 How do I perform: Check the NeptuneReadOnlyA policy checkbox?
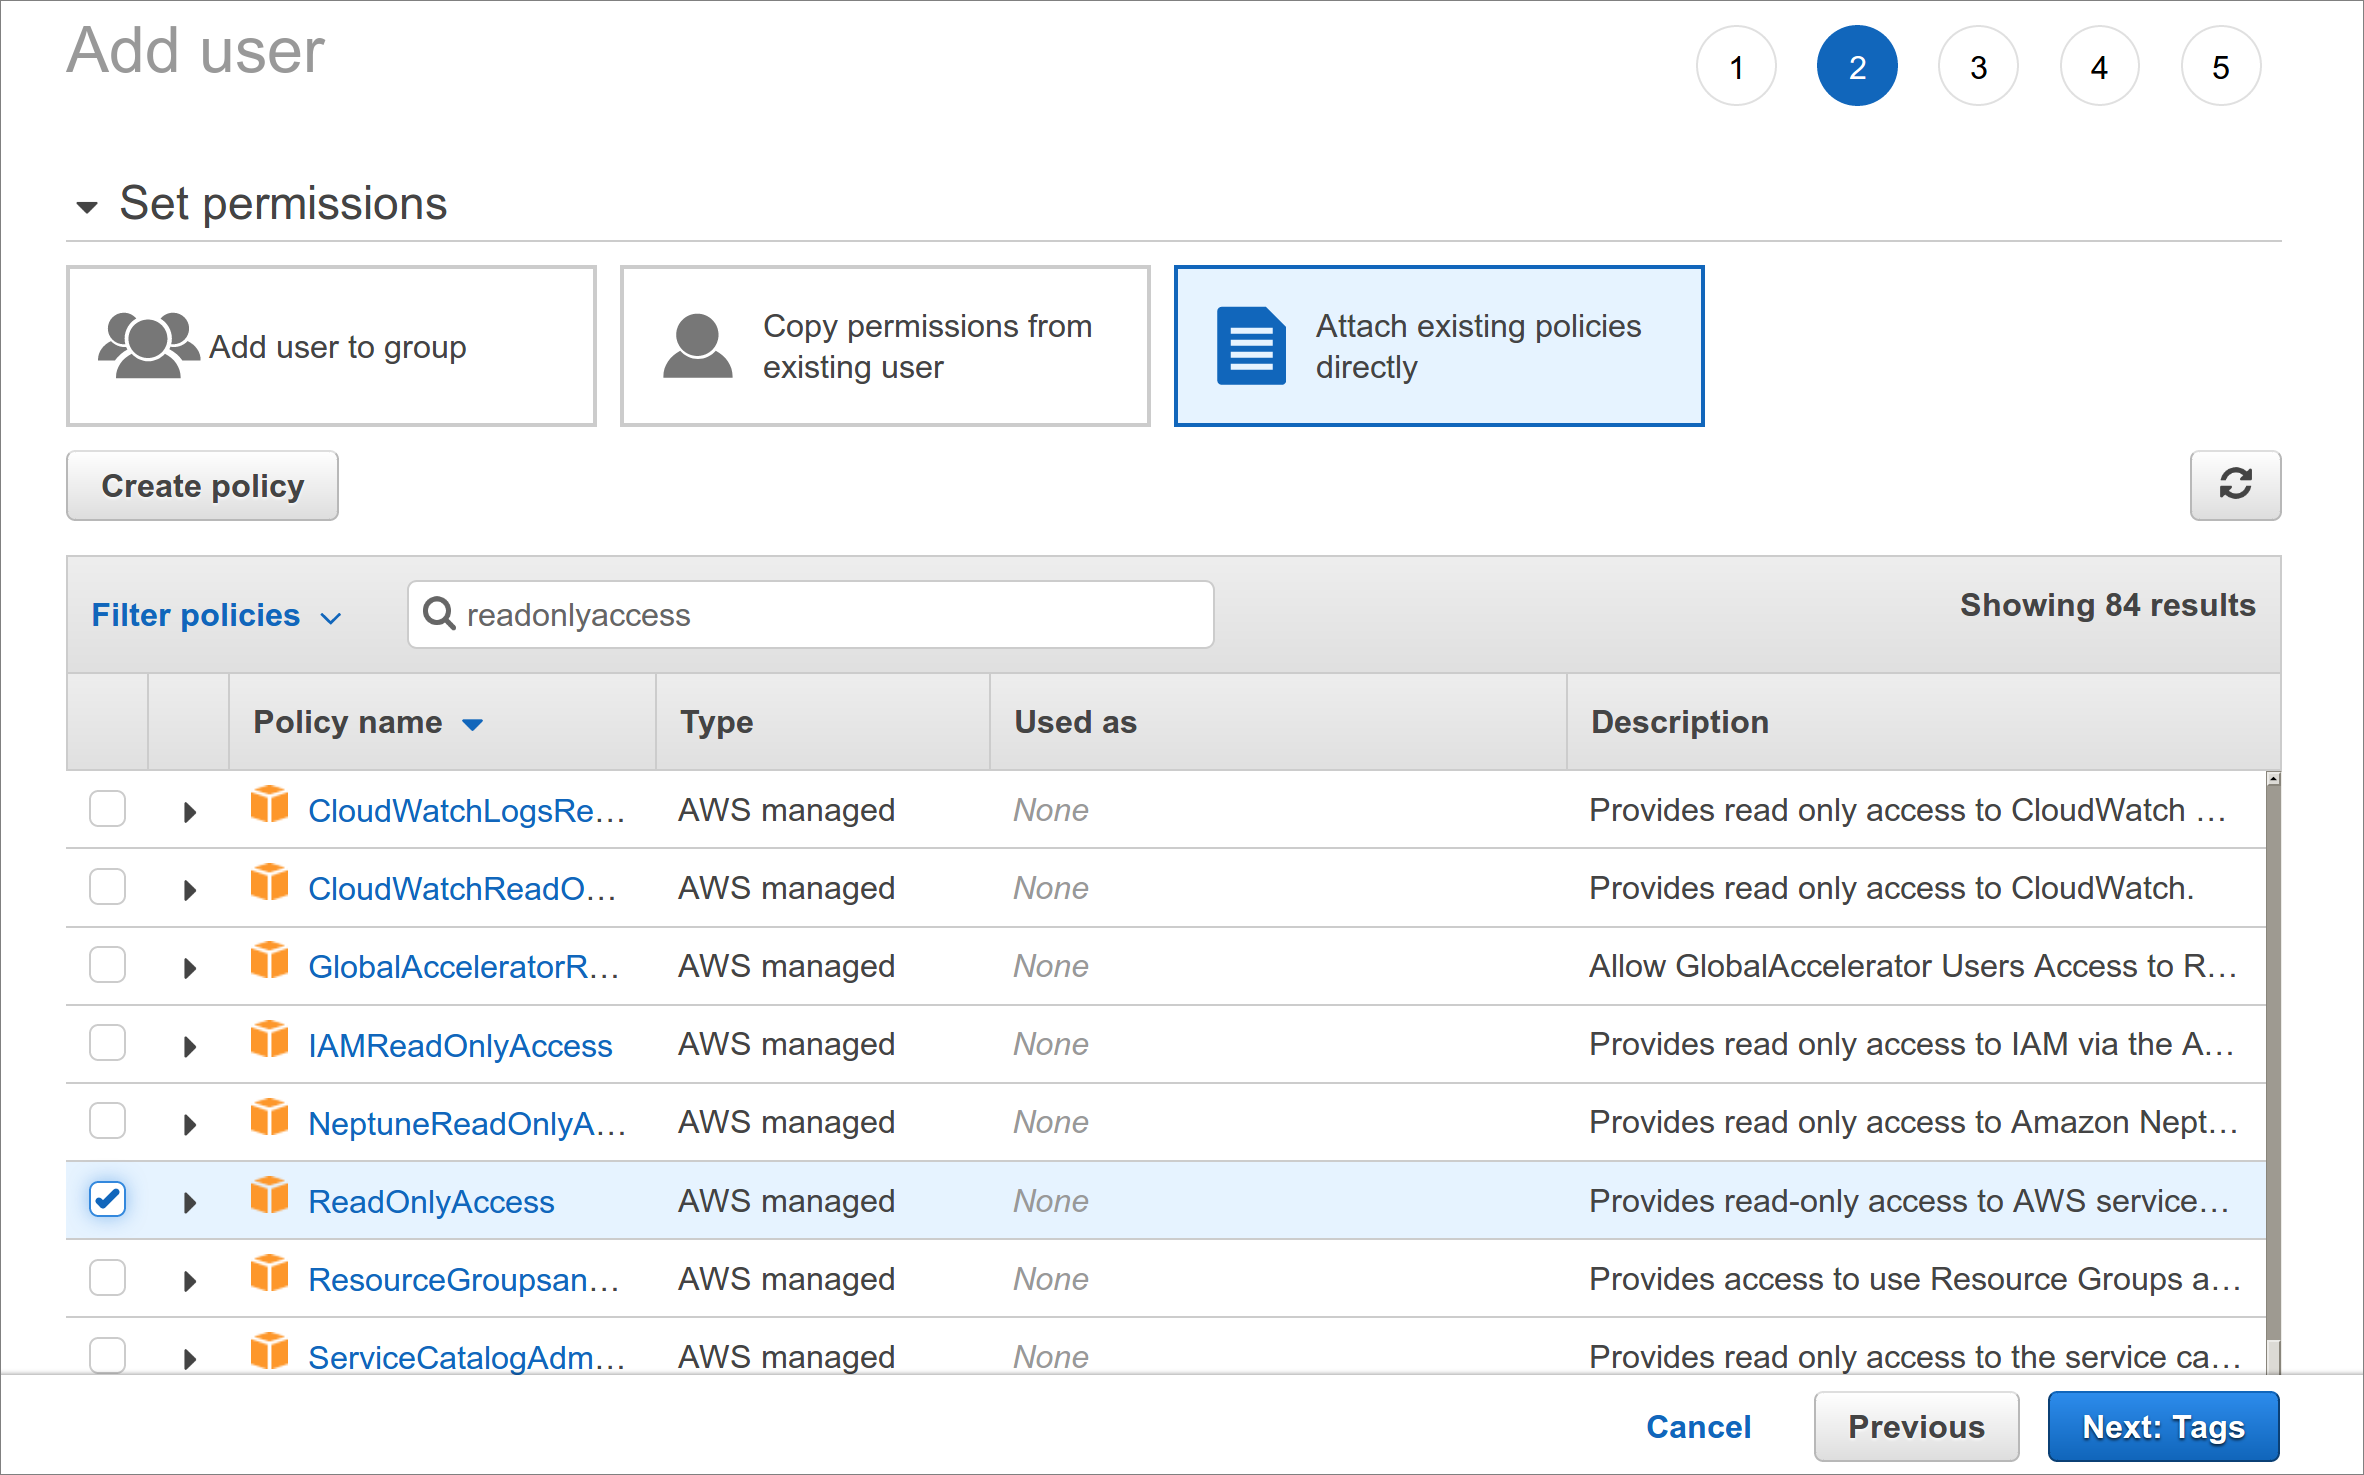107,1120
